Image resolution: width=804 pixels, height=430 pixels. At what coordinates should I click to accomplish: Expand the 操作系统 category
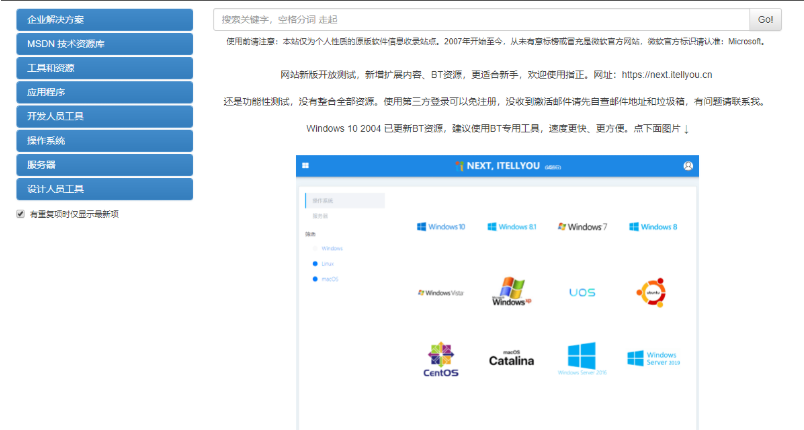point(104,140)
